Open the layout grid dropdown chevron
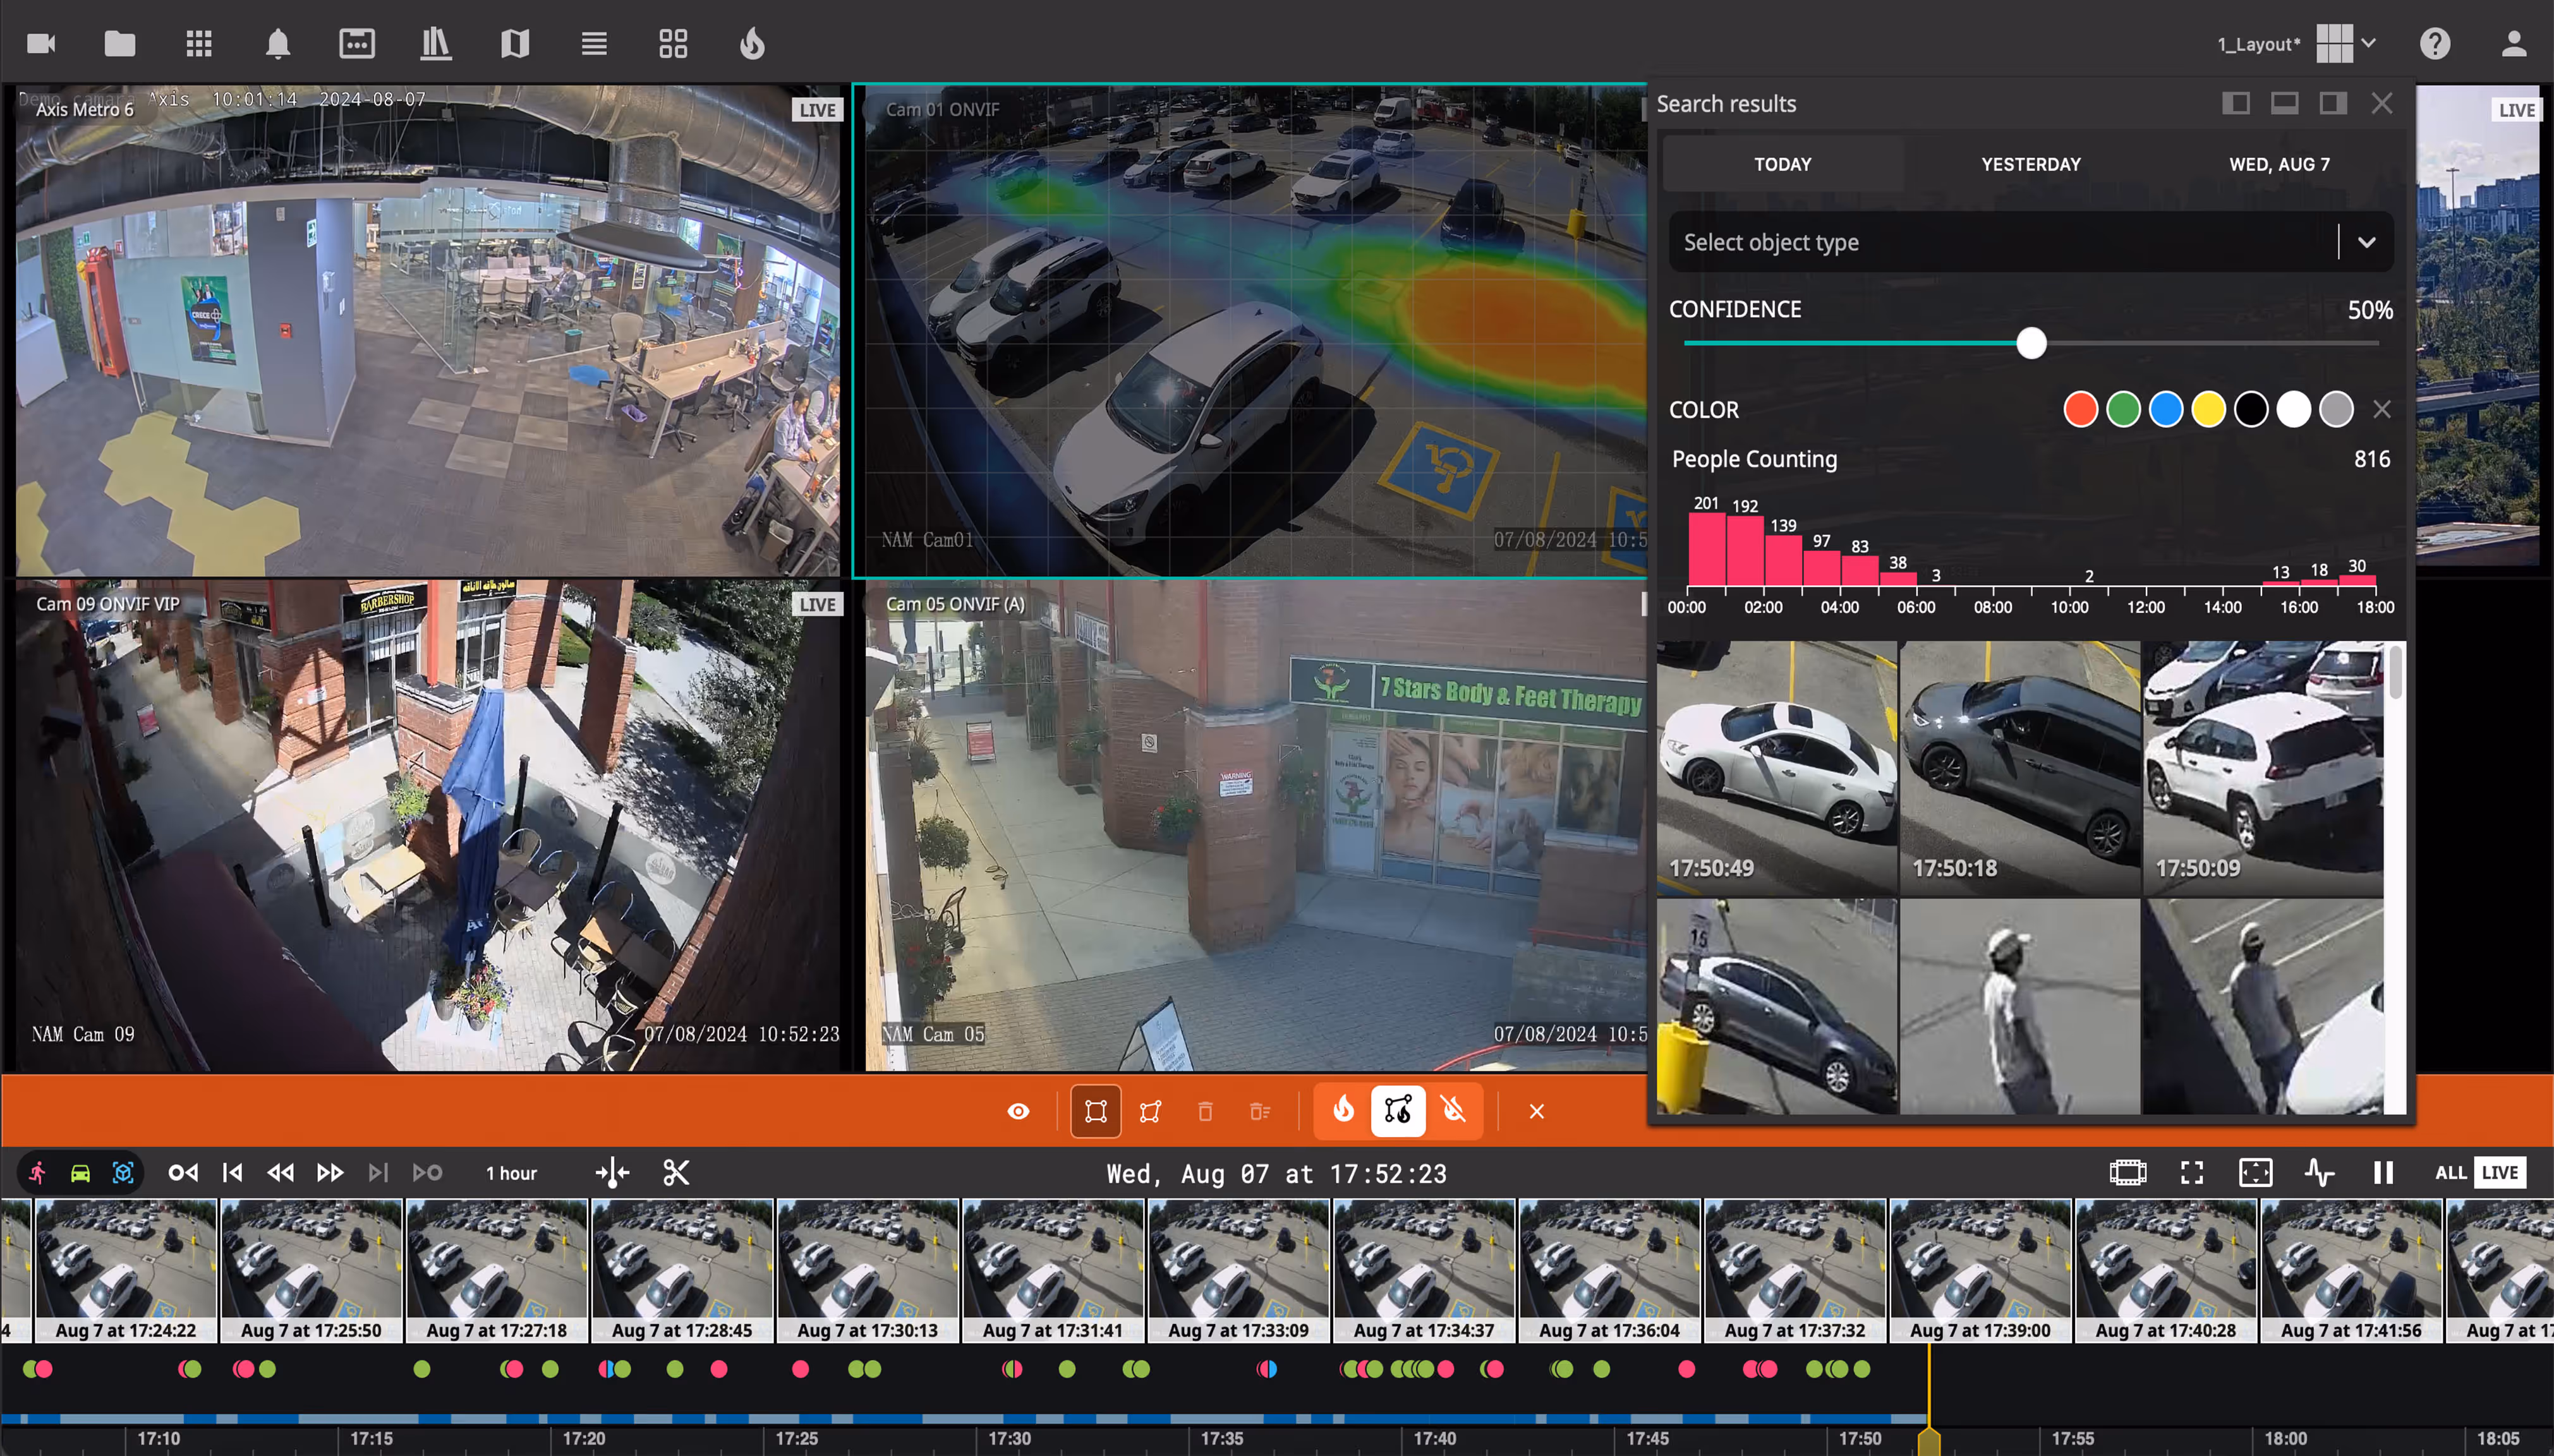 tap(2369, 44)
